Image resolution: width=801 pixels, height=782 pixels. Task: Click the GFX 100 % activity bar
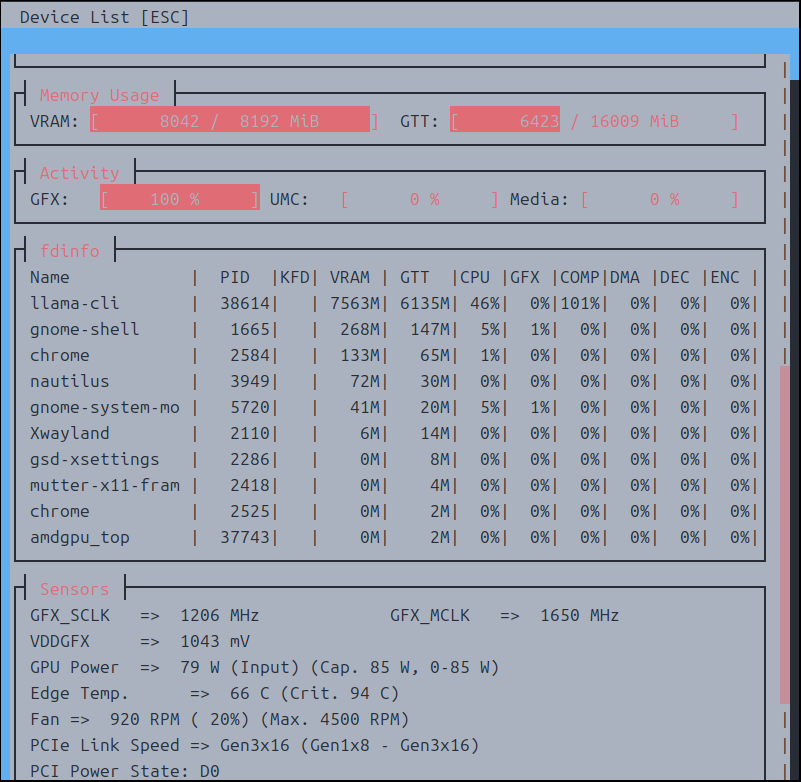(x=180, y=199)
